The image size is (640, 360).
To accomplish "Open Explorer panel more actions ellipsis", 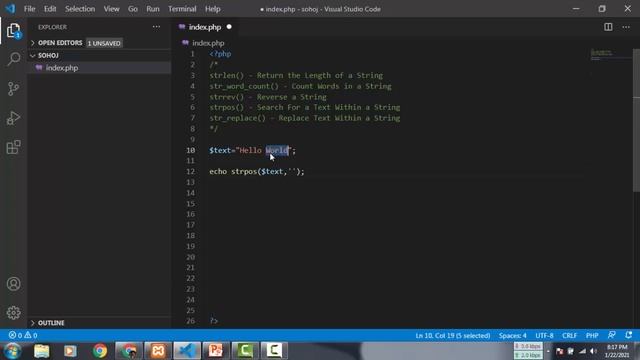I will [x=156, y=27].
